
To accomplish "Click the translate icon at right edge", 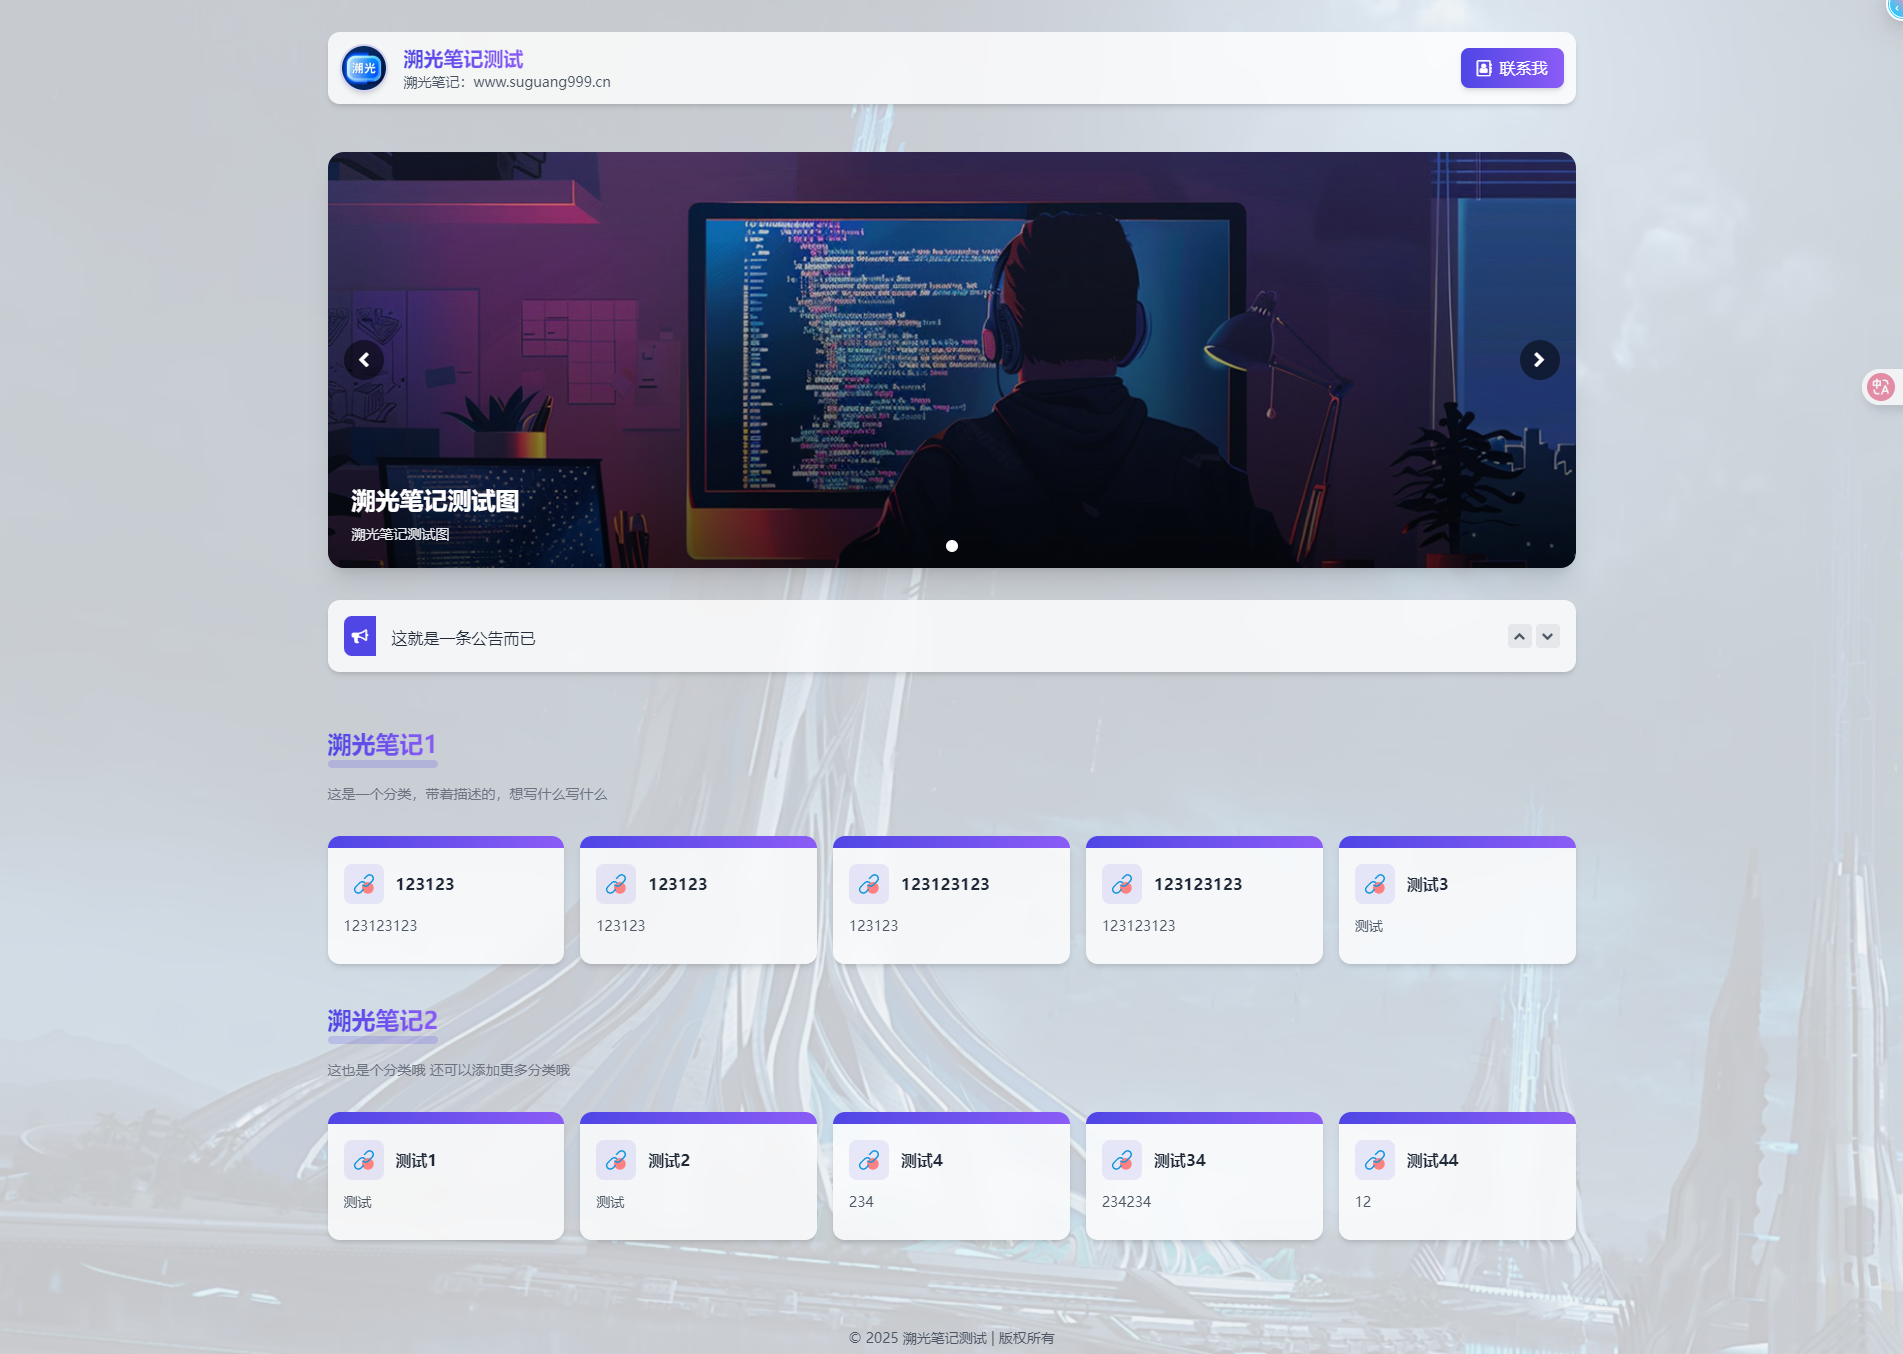I will (1880, 387).
